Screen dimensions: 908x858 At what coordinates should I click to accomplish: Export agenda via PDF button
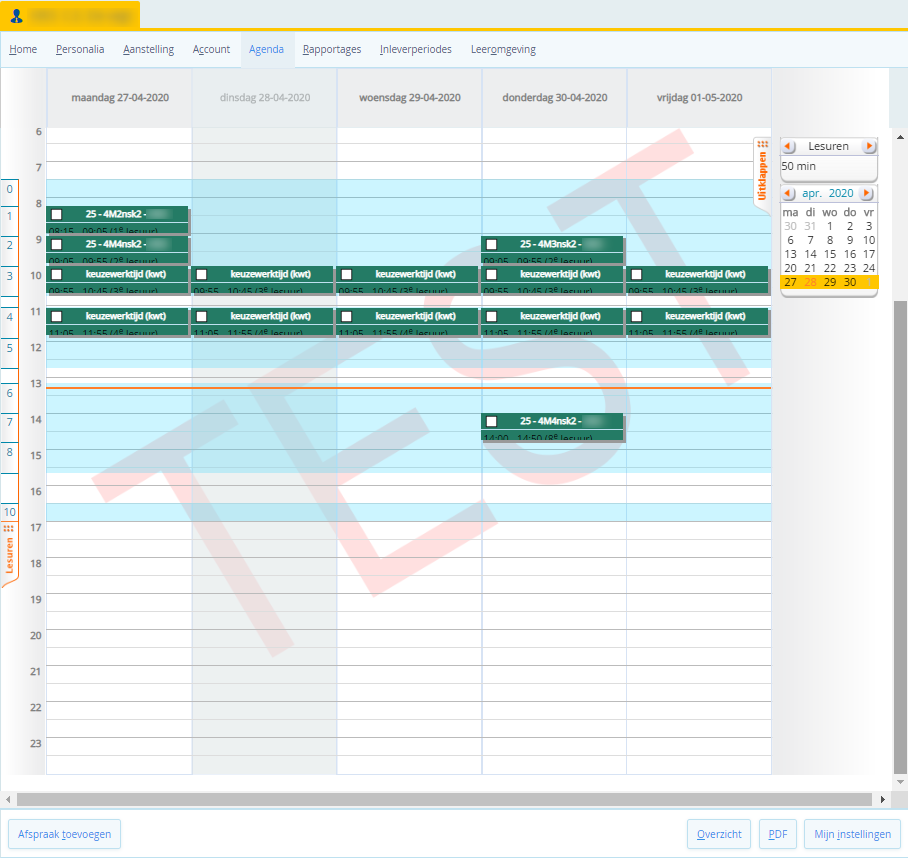pyautogui.click(x=778, y=834)
